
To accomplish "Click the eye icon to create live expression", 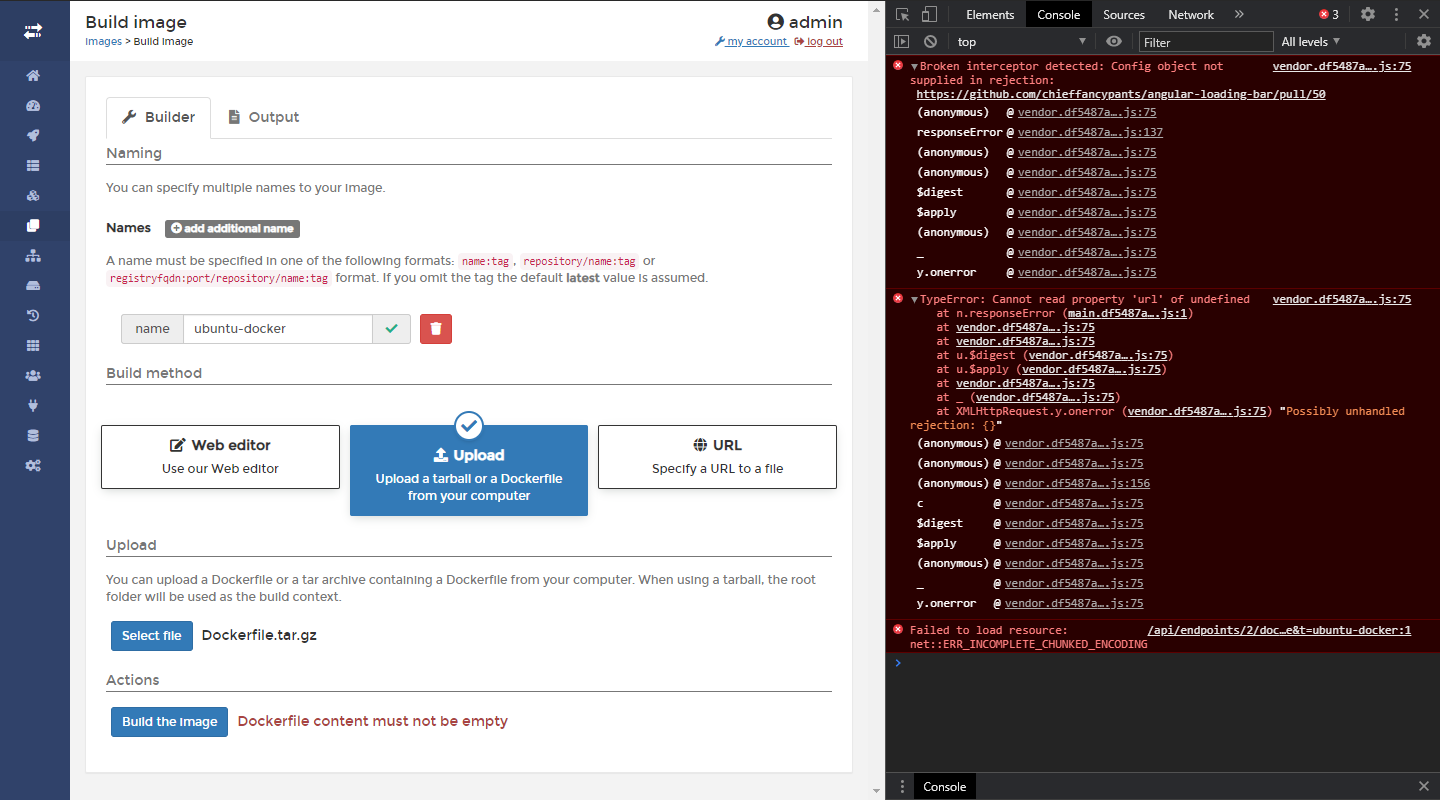I will pyautogui.click(x=1113, y=41).
